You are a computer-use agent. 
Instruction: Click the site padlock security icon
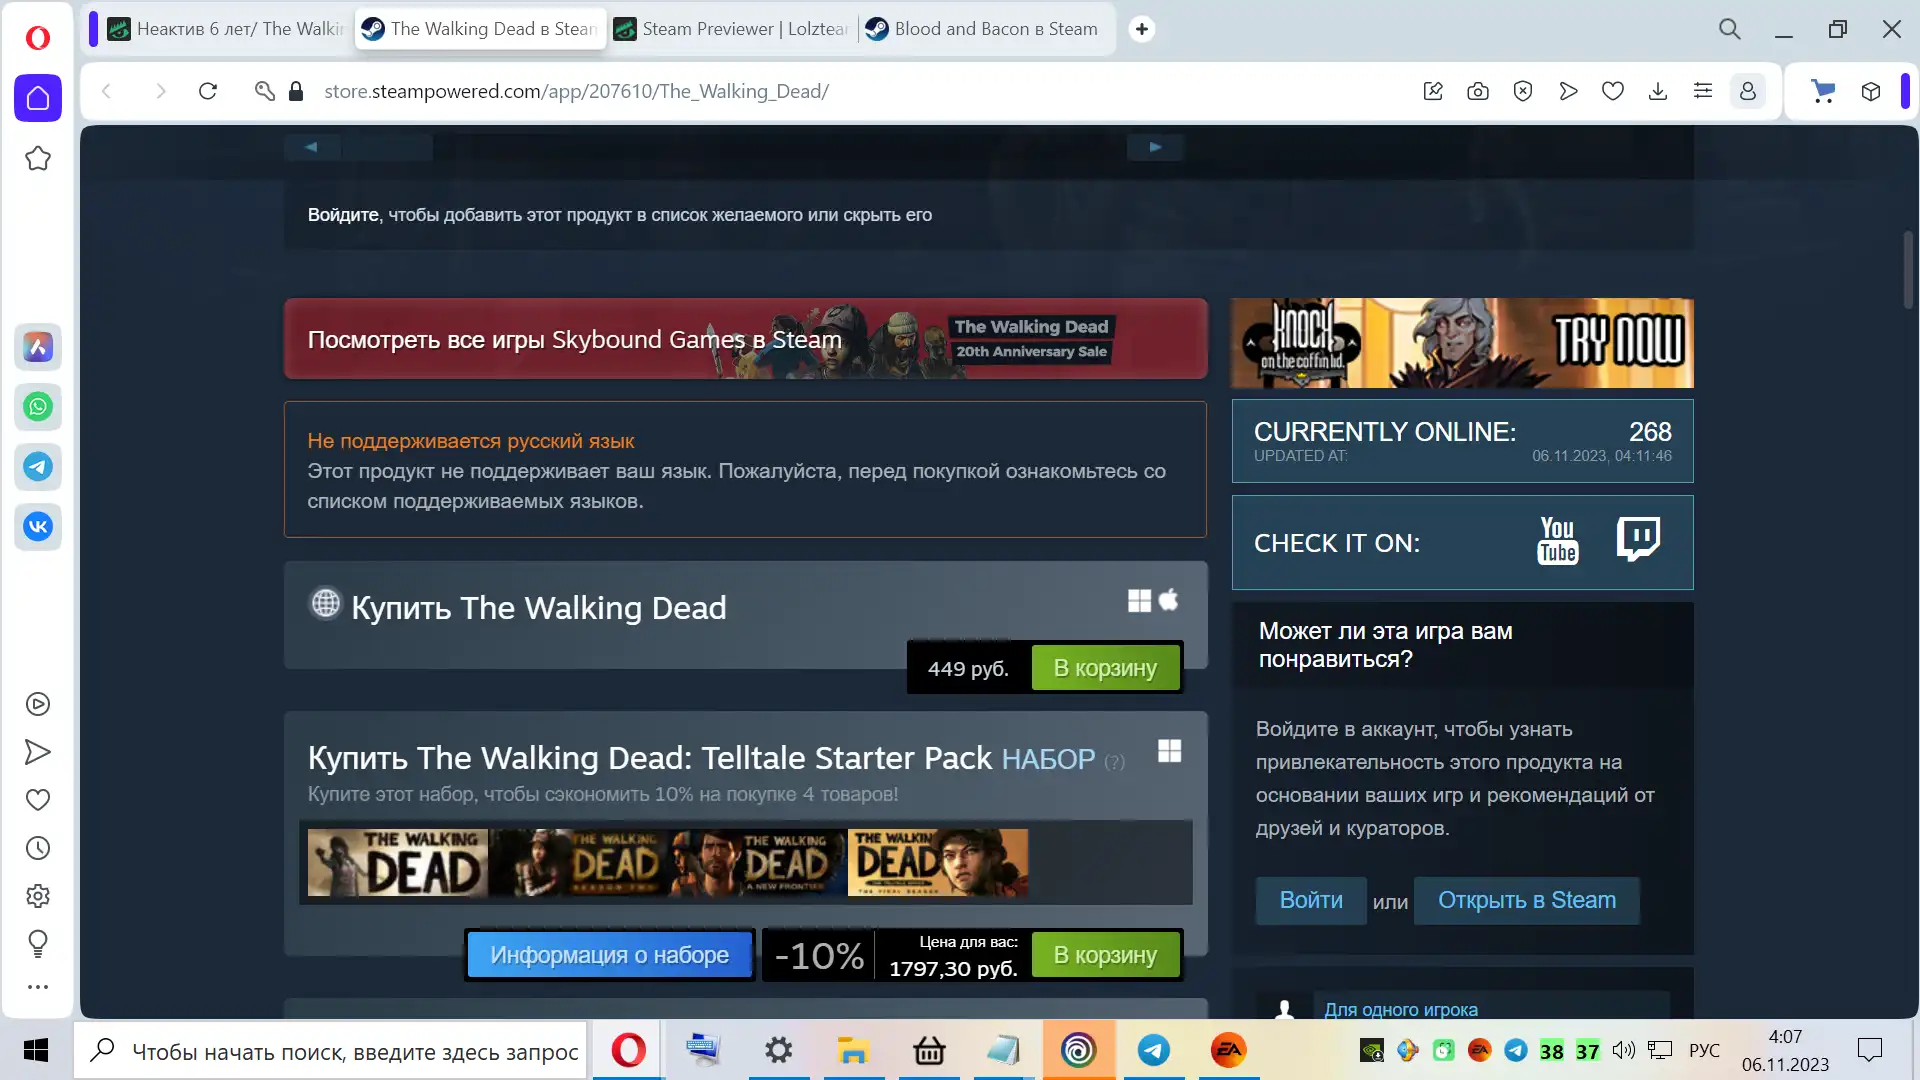296,91
